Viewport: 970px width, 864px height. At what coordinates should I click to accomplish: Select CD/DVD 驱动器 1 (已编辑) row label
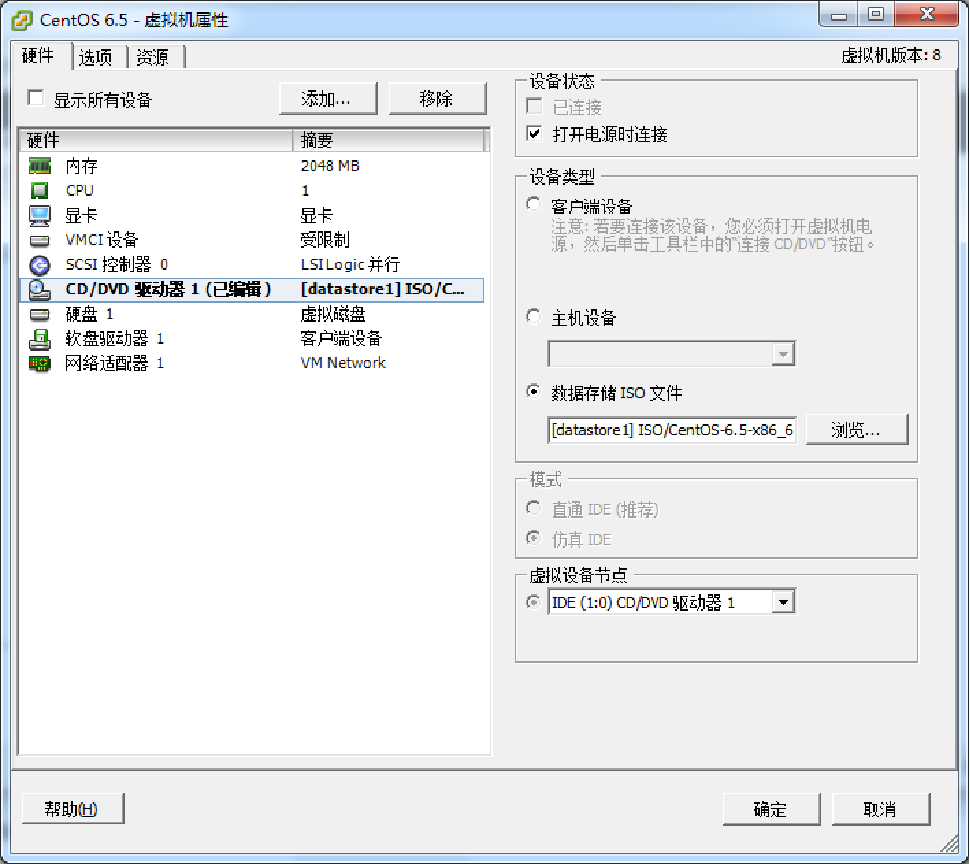click(x=168, y=289)
